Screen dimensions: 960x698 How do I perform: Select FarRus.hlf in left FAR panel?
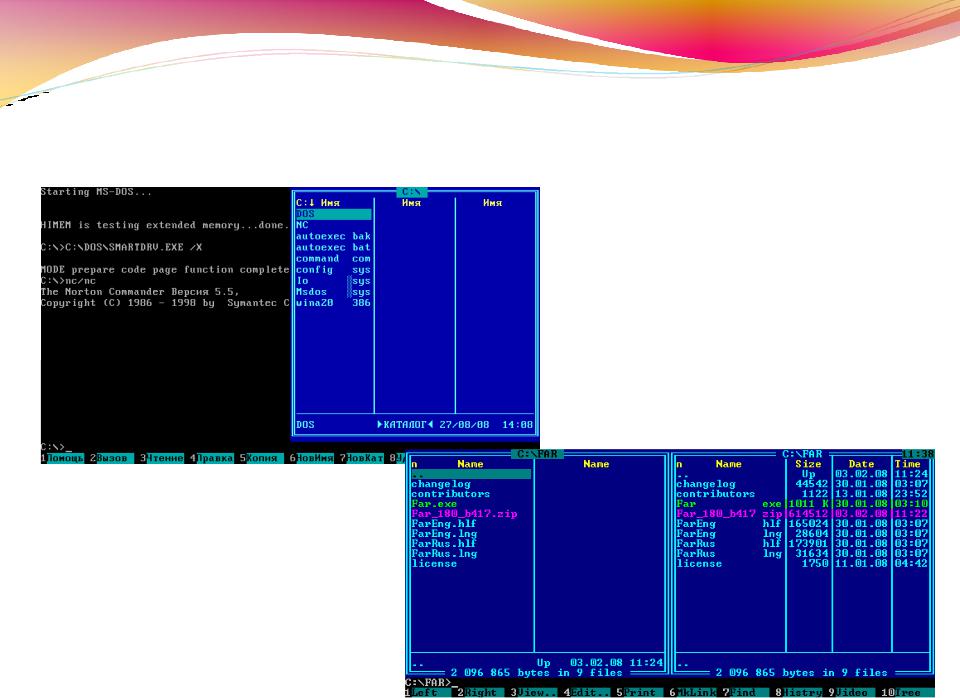(x=444, y=543)
